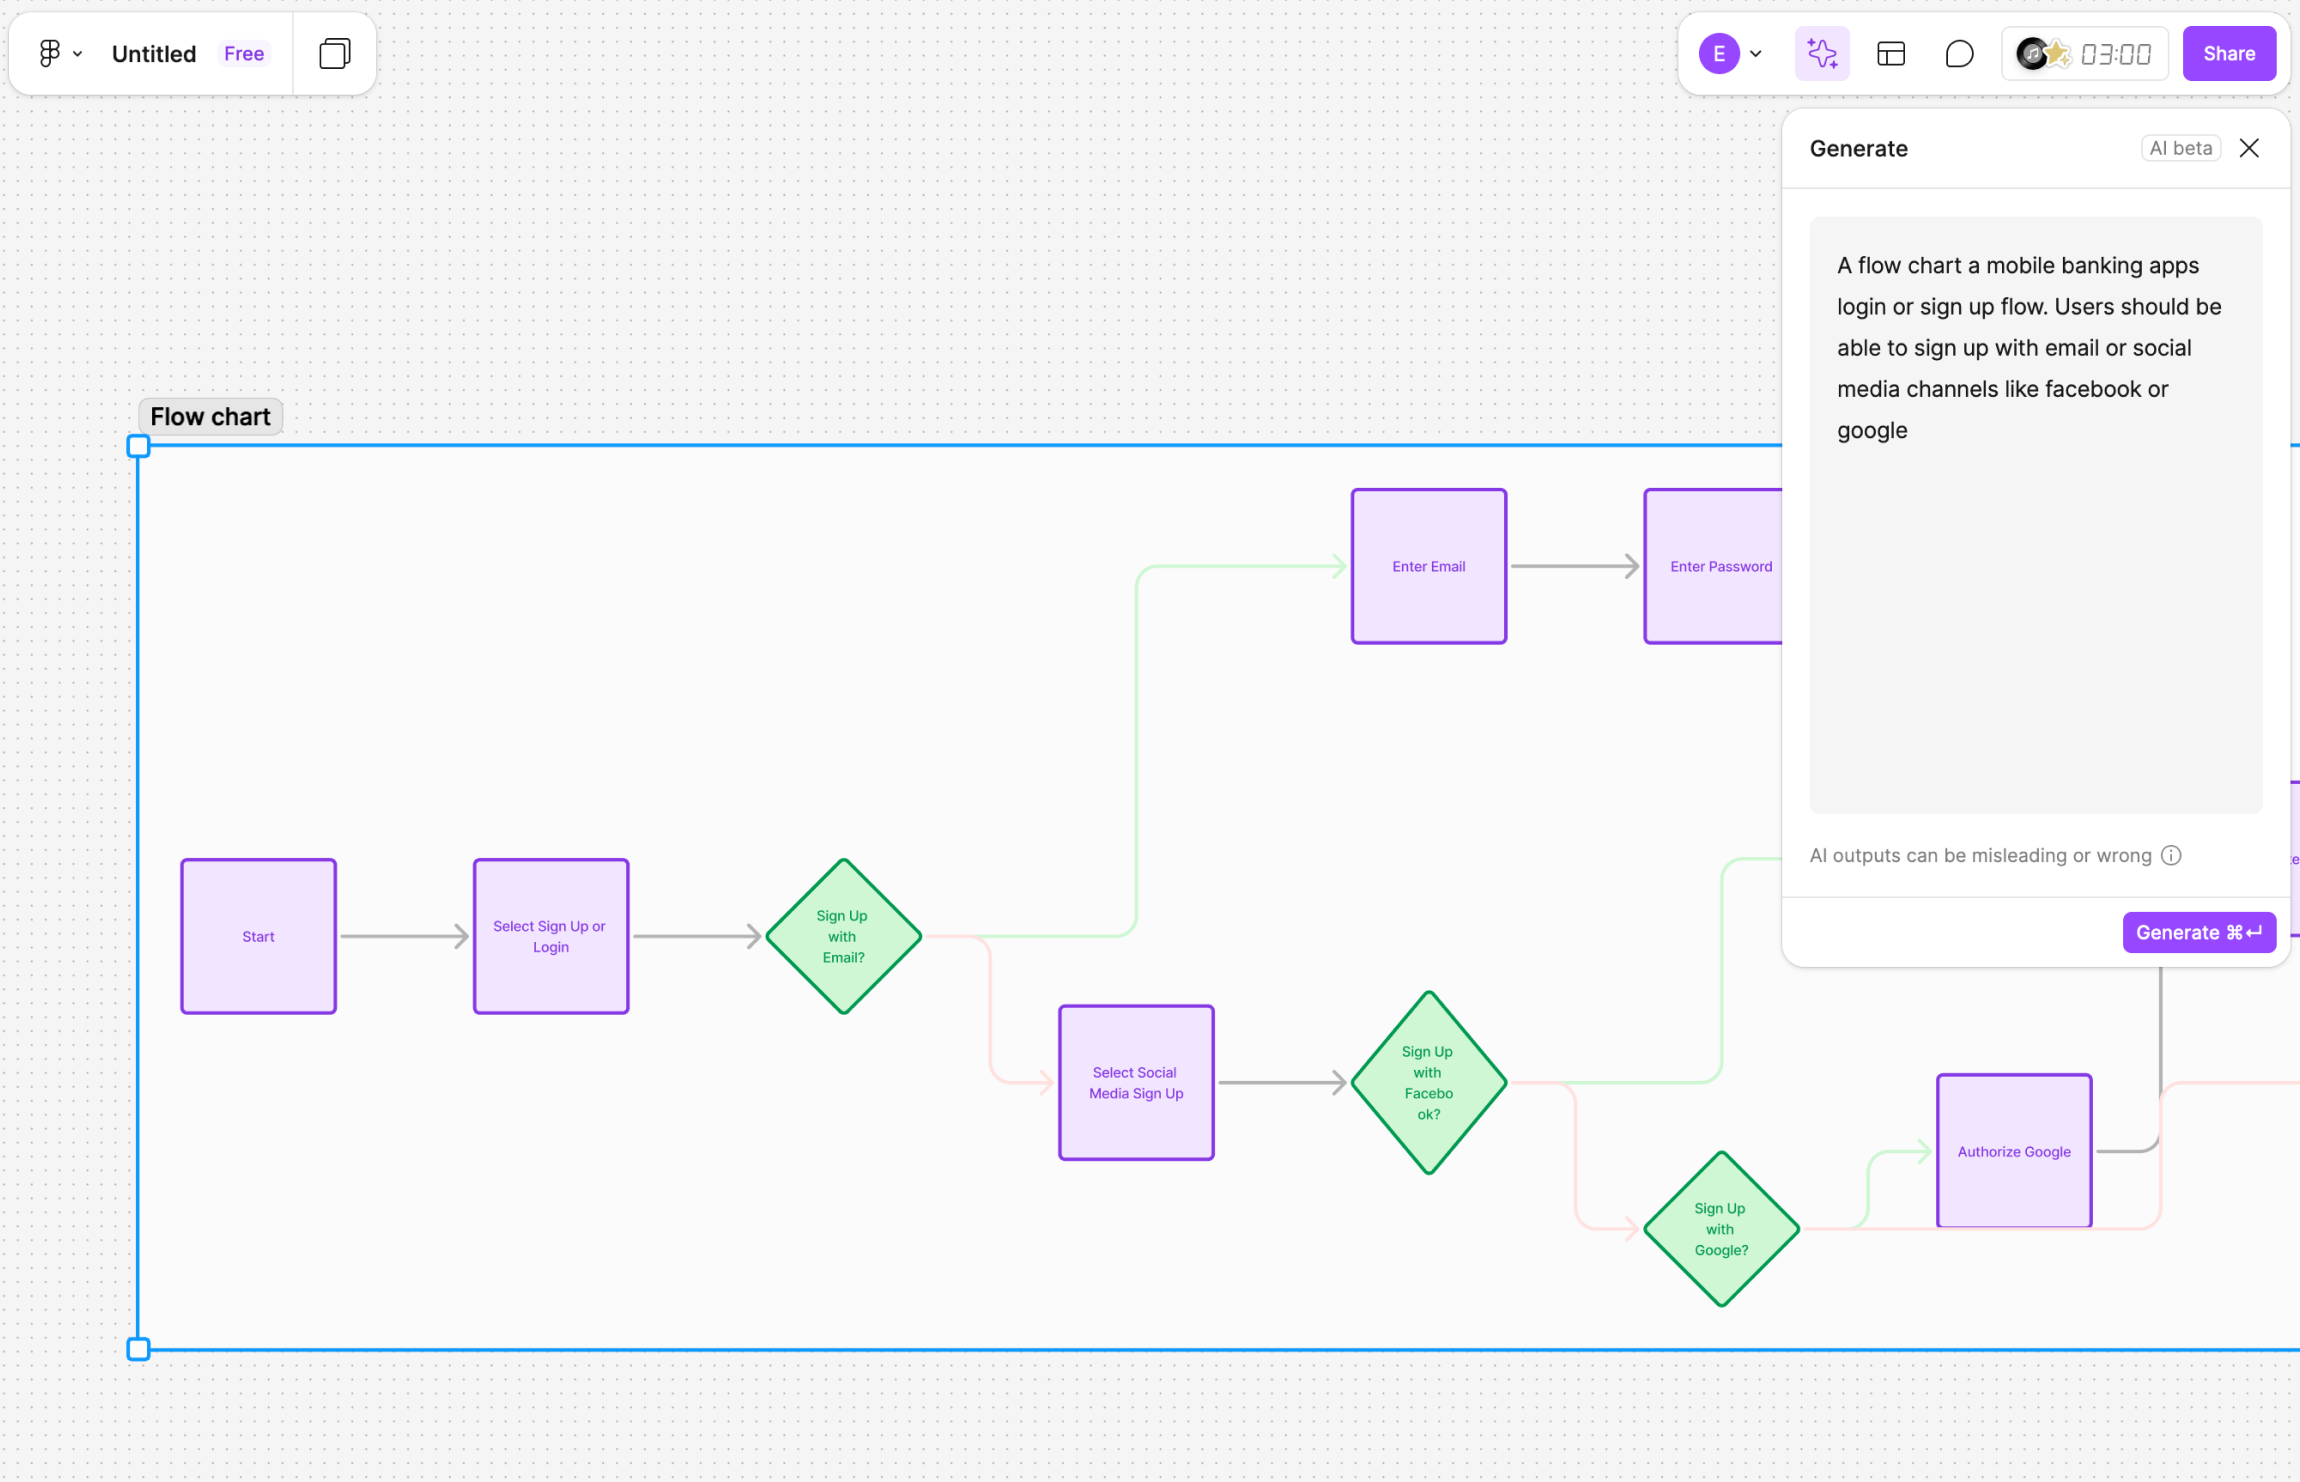2300x1482 pixels.
Task: Click the pages icon in top bar
Action: [x=334, y=53]
